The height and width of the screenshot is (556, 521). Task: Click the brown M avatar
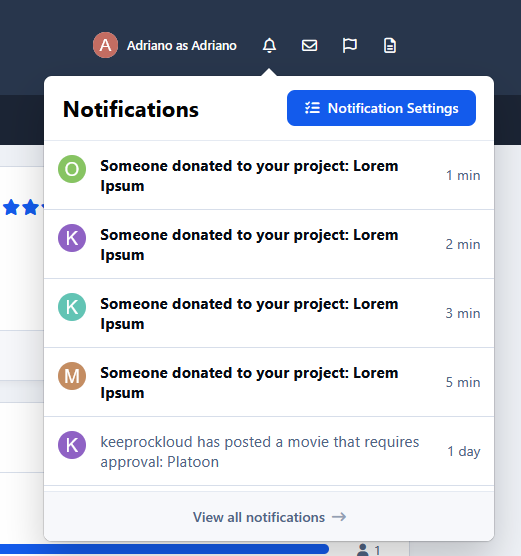pyautogui.click(x=72, y=376)
